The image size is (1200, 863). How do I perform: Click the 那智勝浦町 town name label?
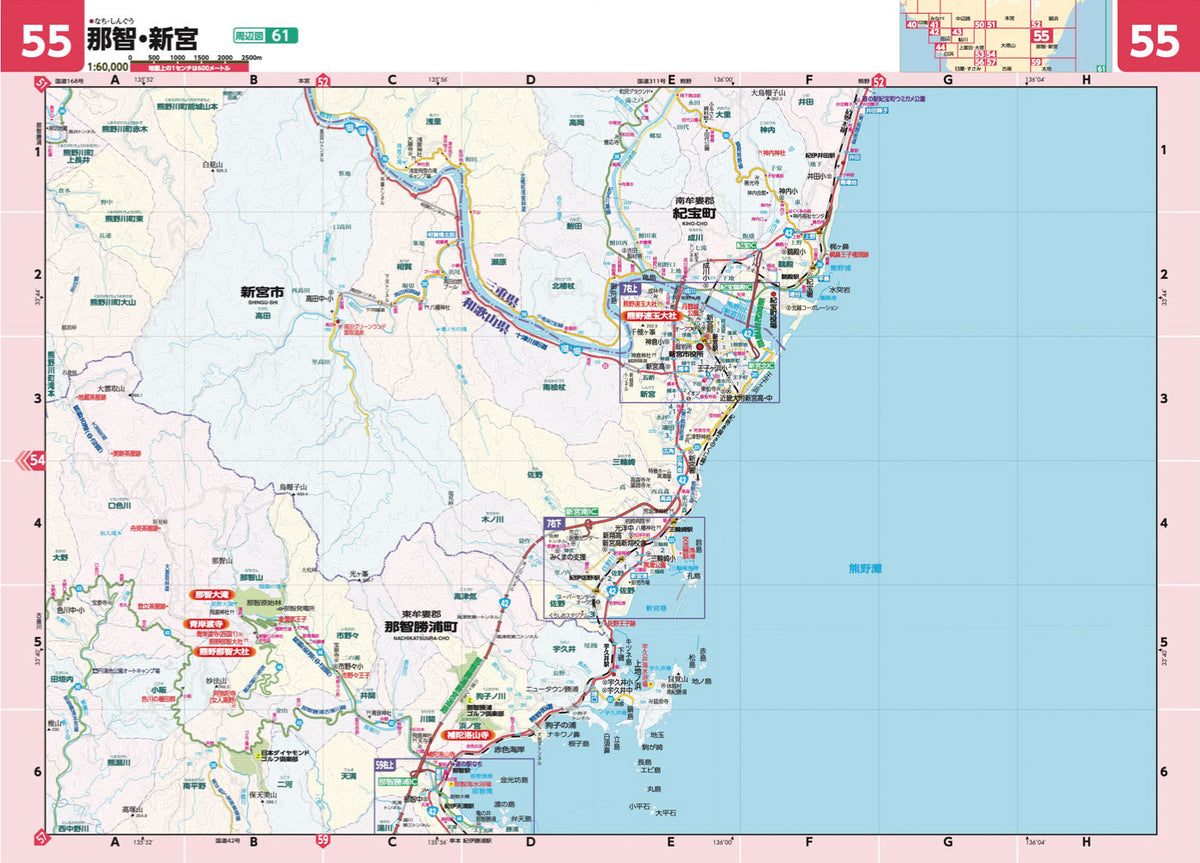420,627
